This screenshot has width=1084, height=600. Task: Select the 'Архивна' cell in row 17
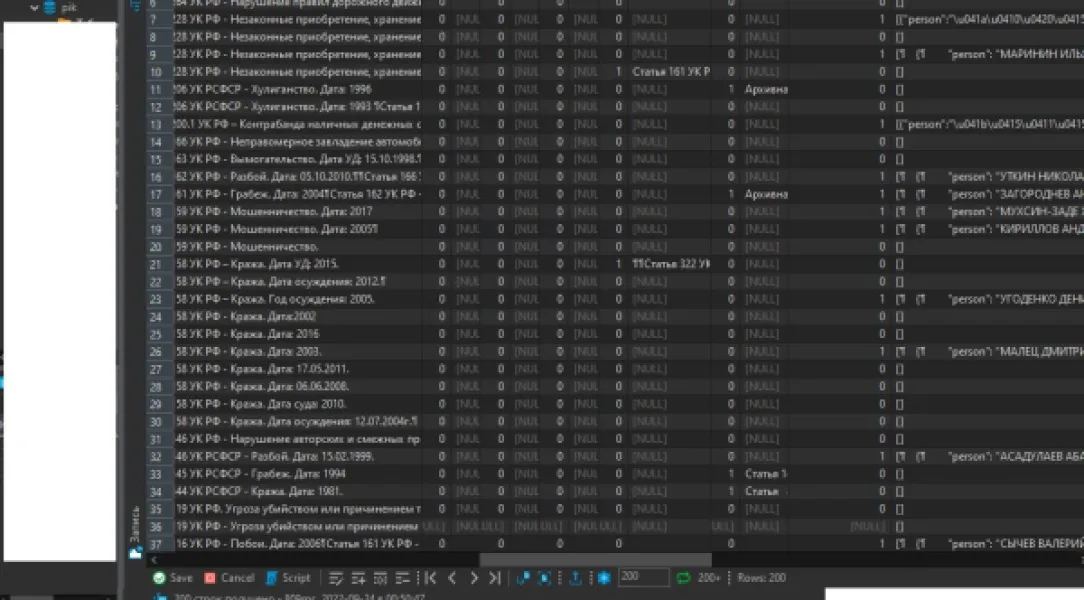[765, 194]
